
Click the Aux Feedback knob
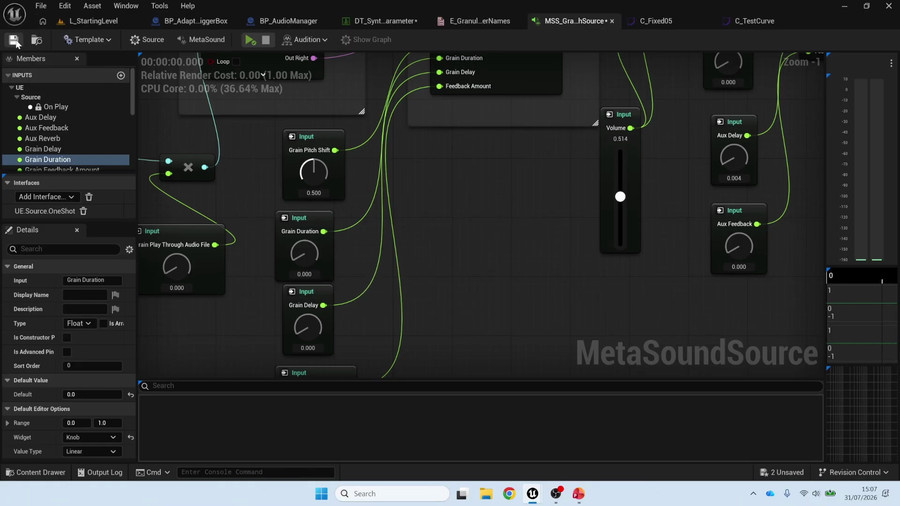pyautogui.click(x=739, y=246)
